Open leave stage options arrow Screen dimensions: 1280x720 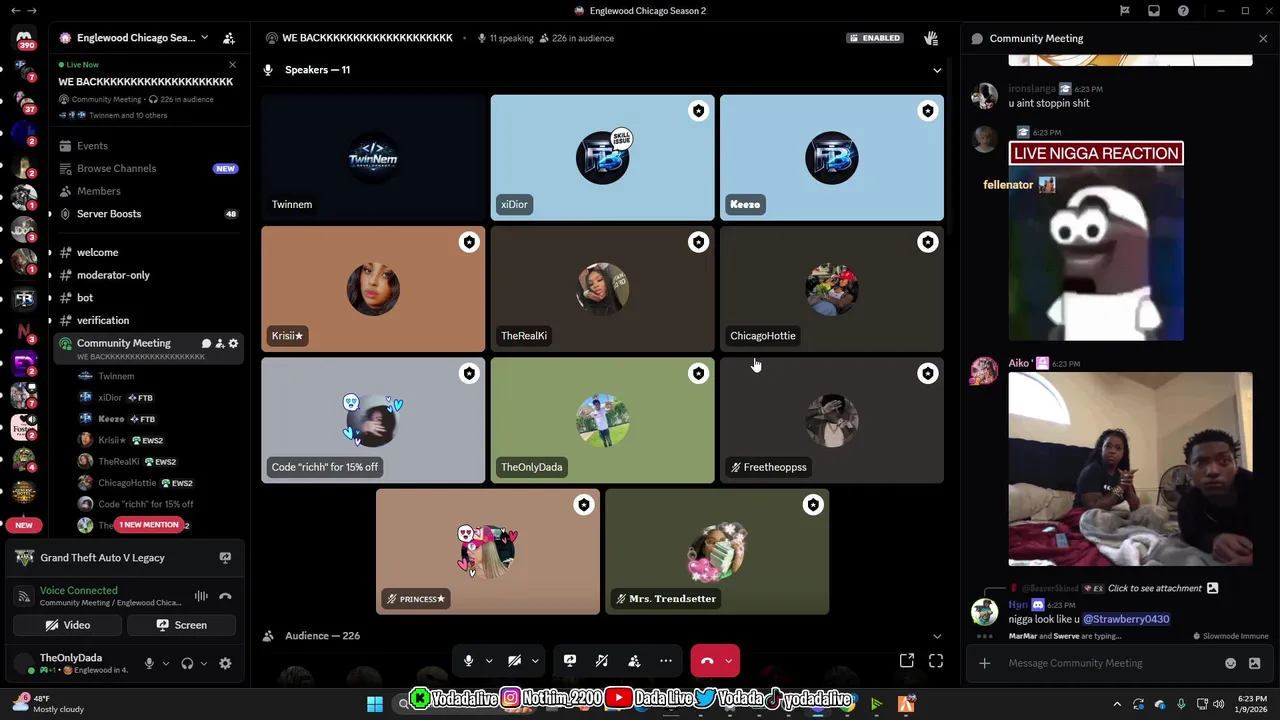(x=729, y=661)
